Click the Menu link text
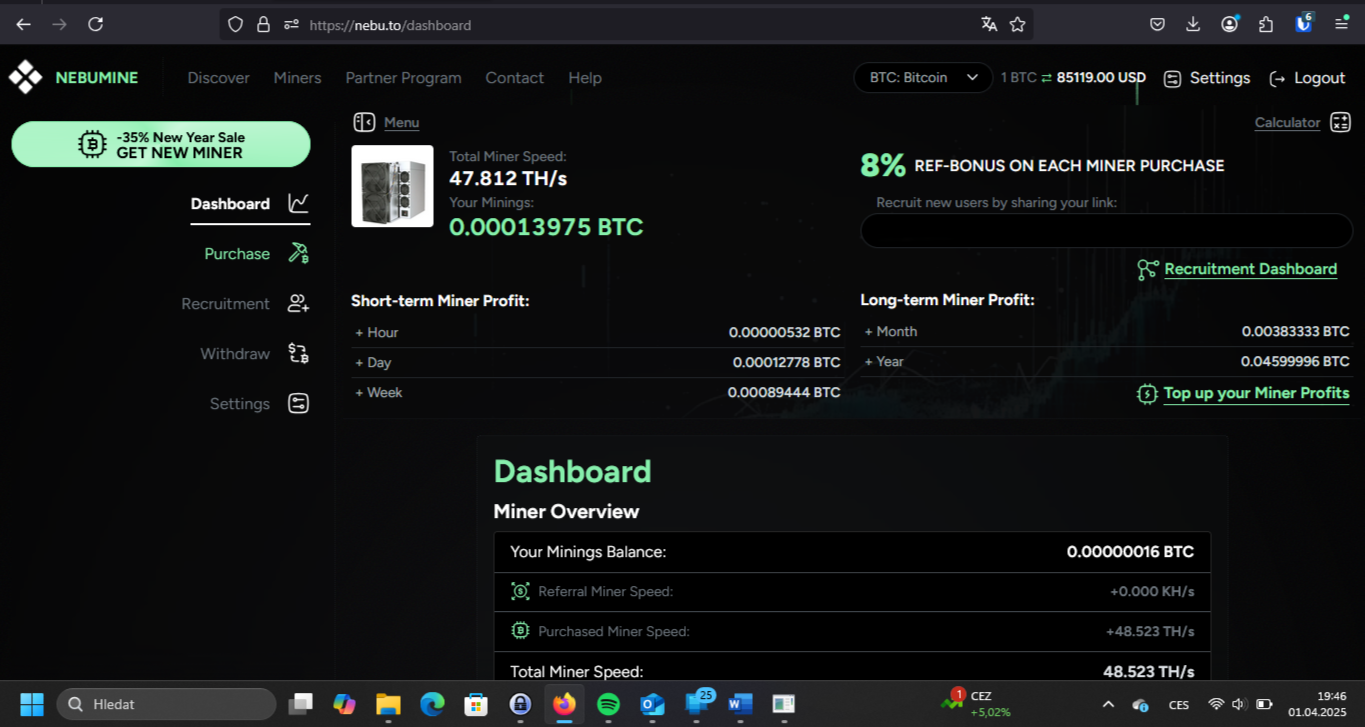 [401, 122]
